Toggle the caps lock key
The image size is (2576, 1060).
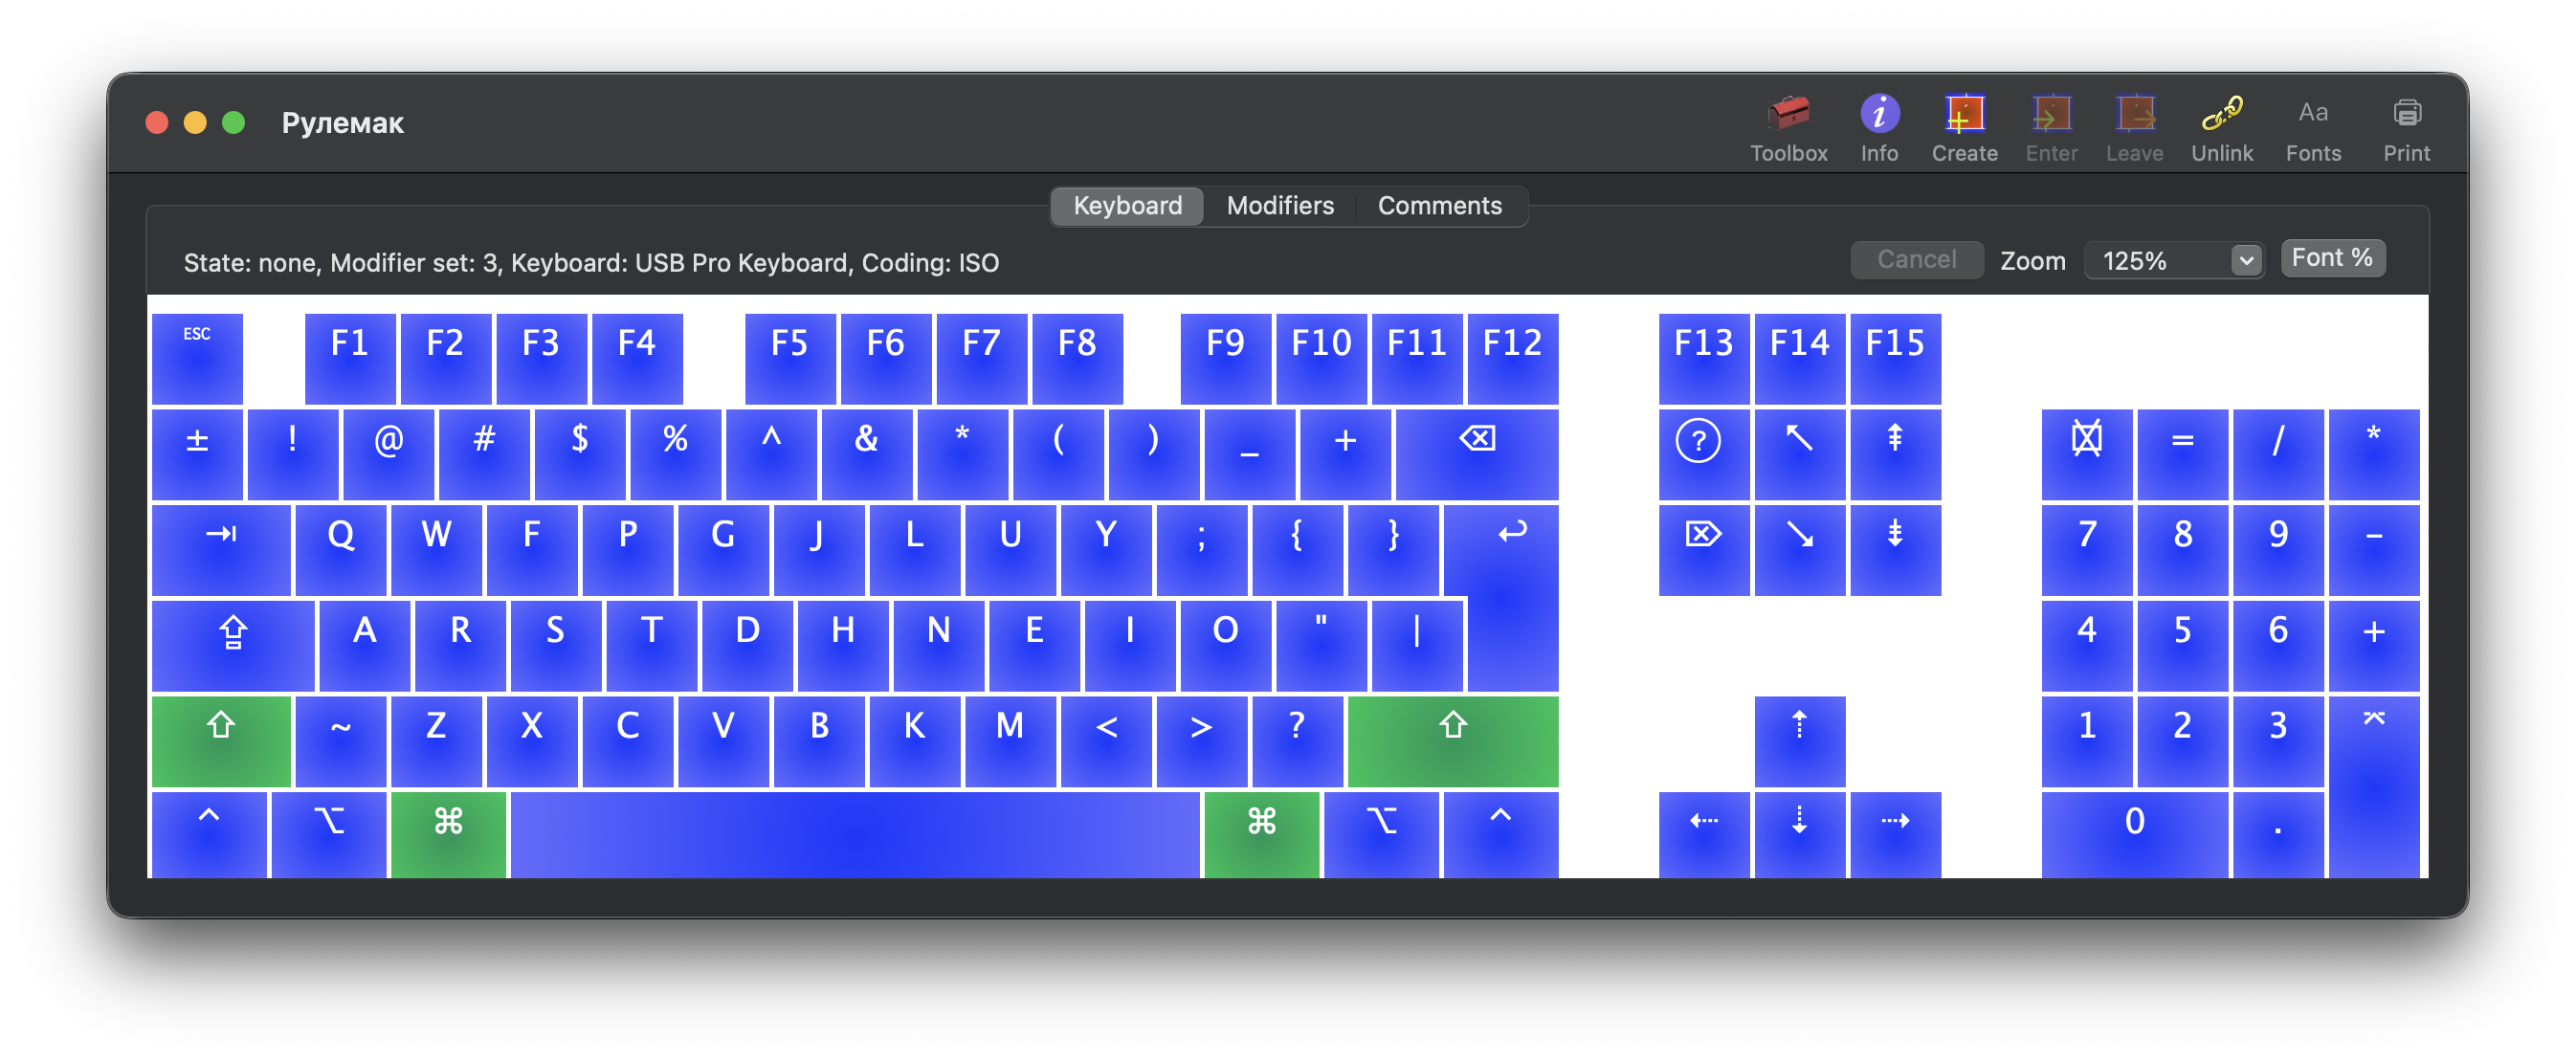point(233,644)
